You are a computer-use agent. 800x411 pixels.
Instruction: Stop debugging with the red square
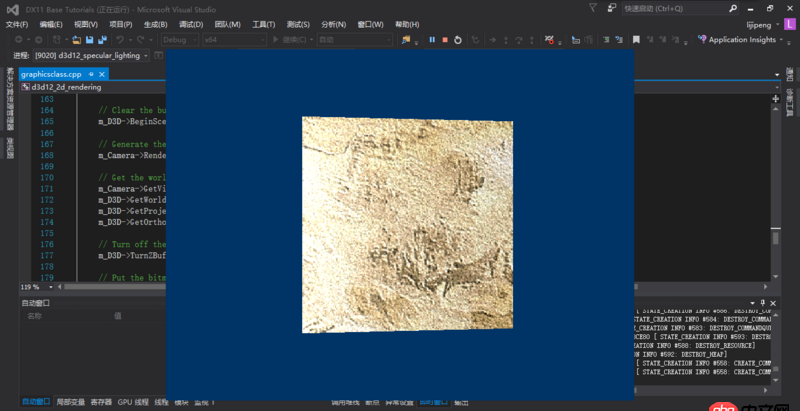coord(445,40)
